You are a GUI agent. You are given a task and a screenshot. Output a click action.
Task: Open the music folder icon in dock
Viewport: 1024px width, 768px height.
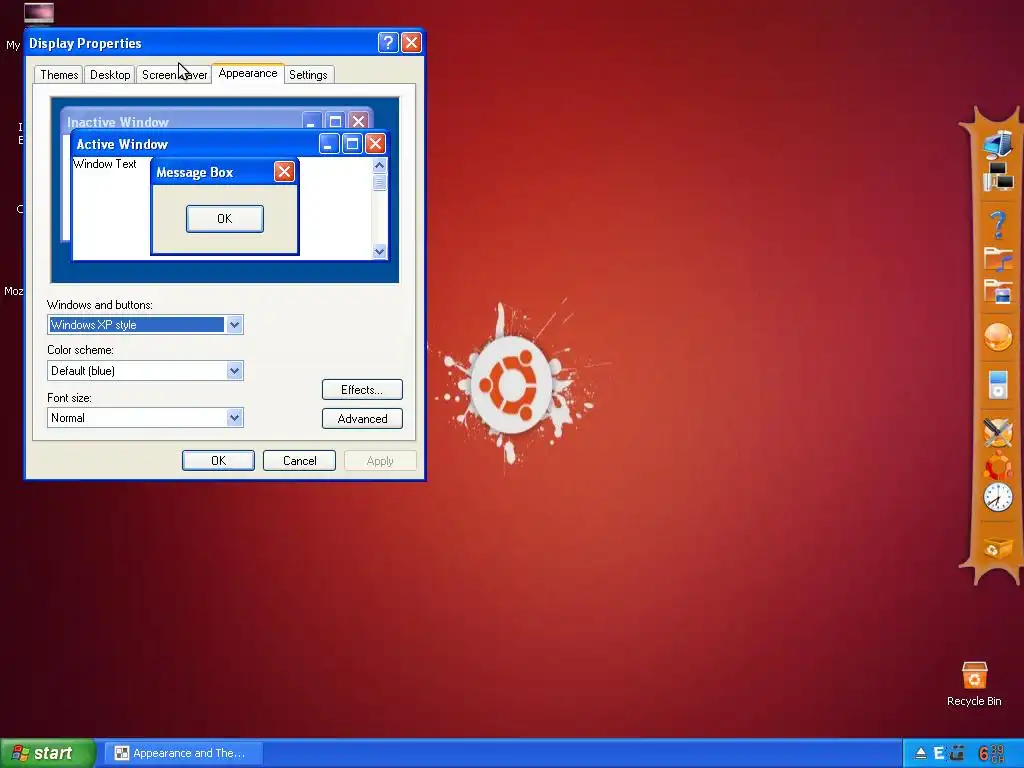998,259
